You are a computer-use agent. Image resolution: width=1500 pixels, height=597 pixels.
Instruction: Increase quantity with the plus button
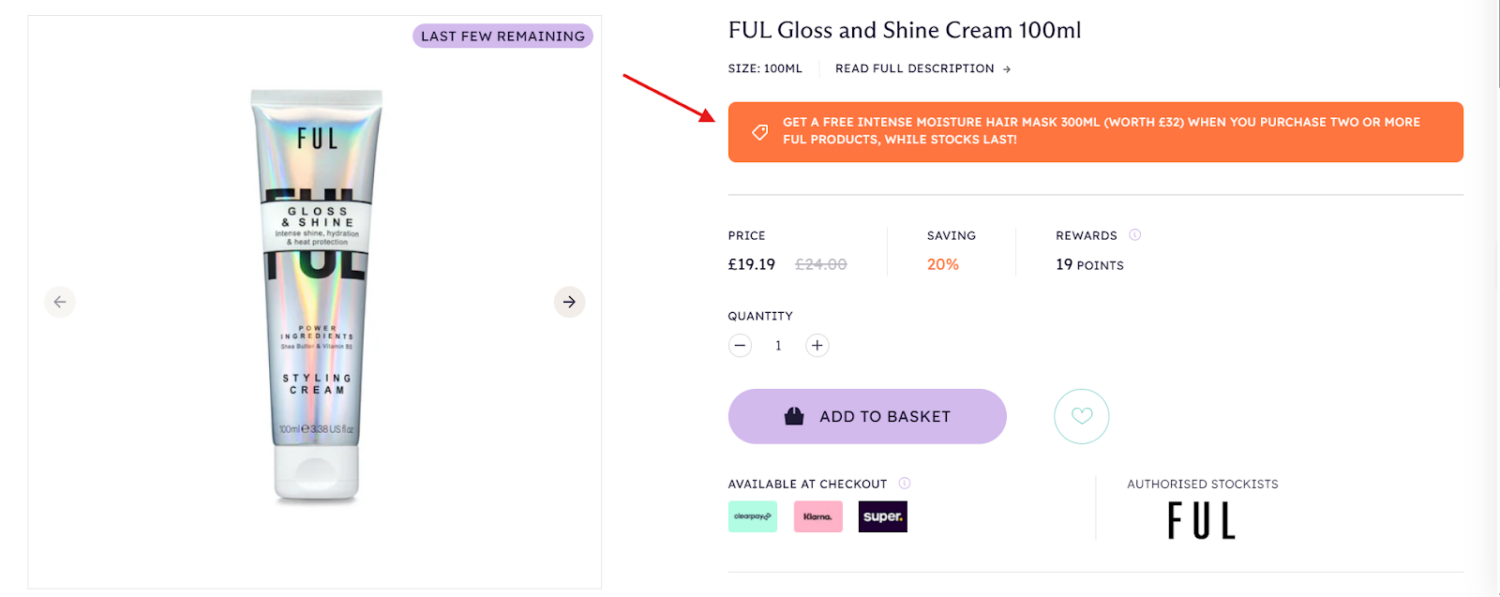pyautogui.click(x=817, y=346)
